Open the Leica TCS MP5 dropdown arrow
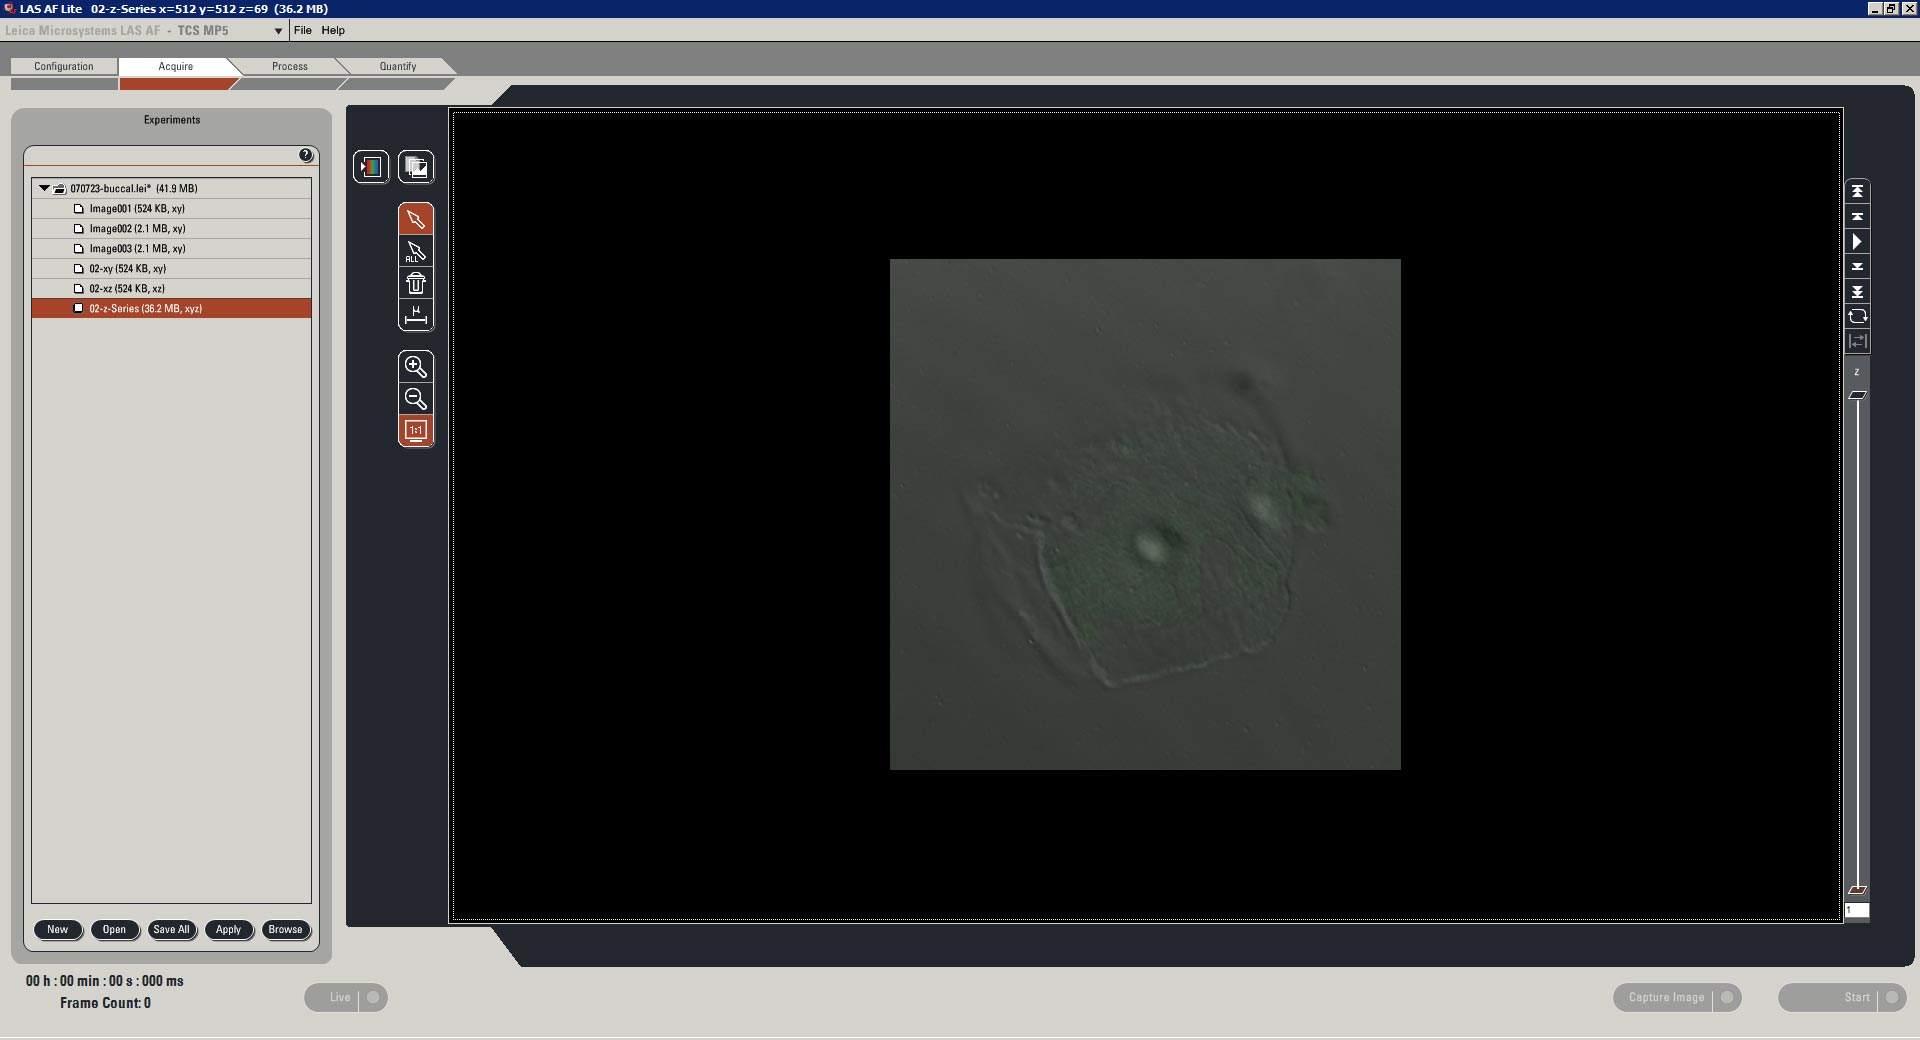Screen dimensions: 1920x1040 pyautogui.click(x=278, y=31)
